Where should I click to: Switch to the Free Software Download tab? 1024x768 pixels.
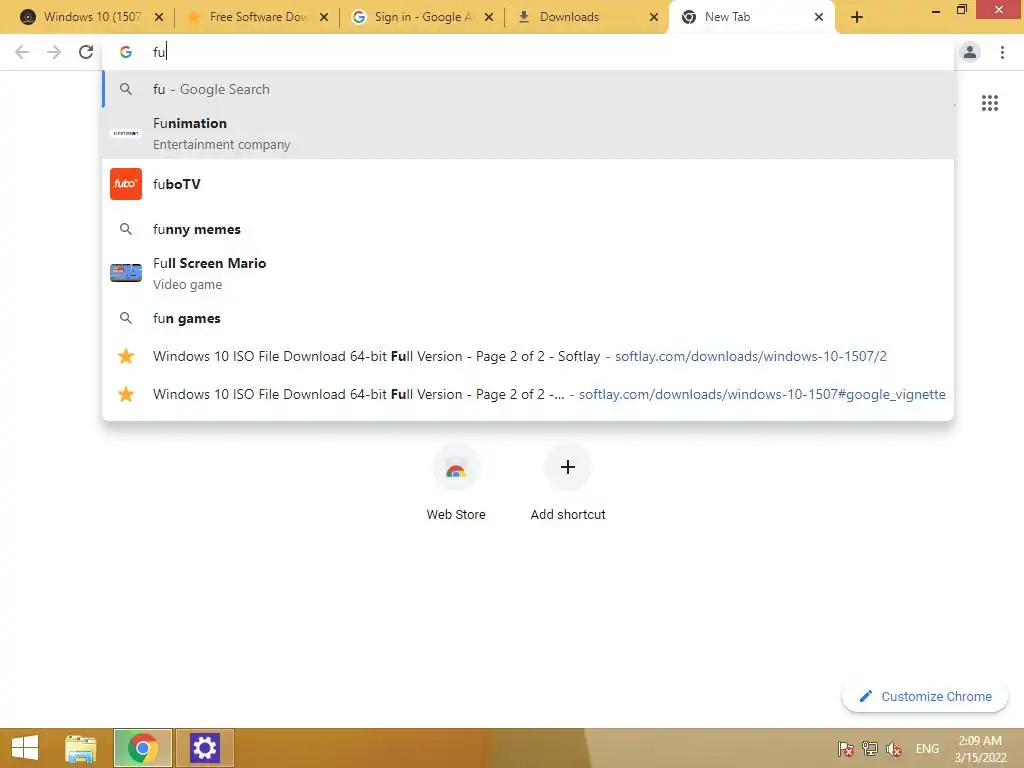pos(257,18)
